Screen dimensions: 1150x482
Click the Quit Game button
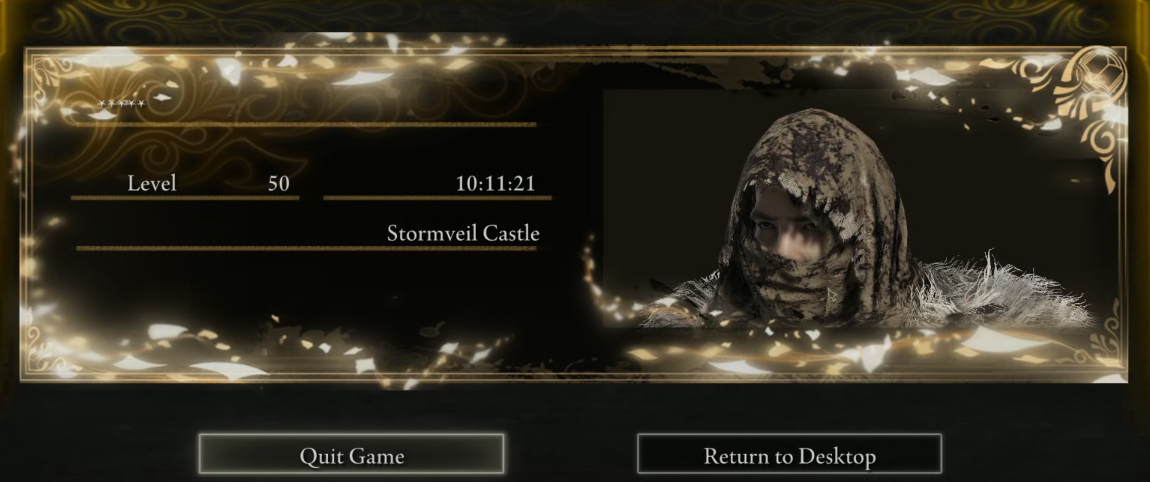click(351, 454)
